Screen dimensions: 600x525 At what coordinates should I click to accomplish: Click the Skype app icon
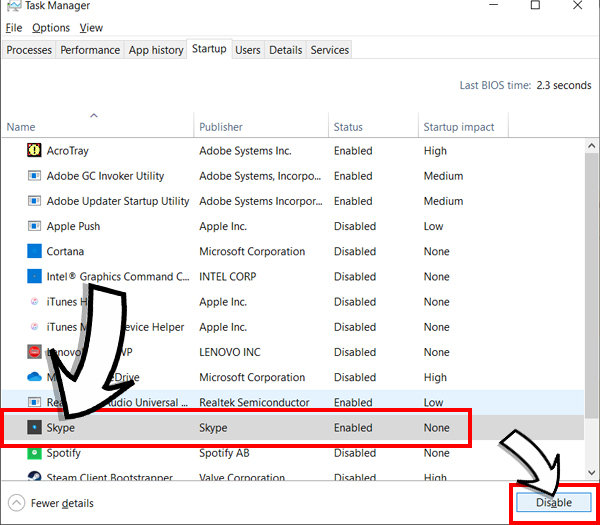(34, 427)
